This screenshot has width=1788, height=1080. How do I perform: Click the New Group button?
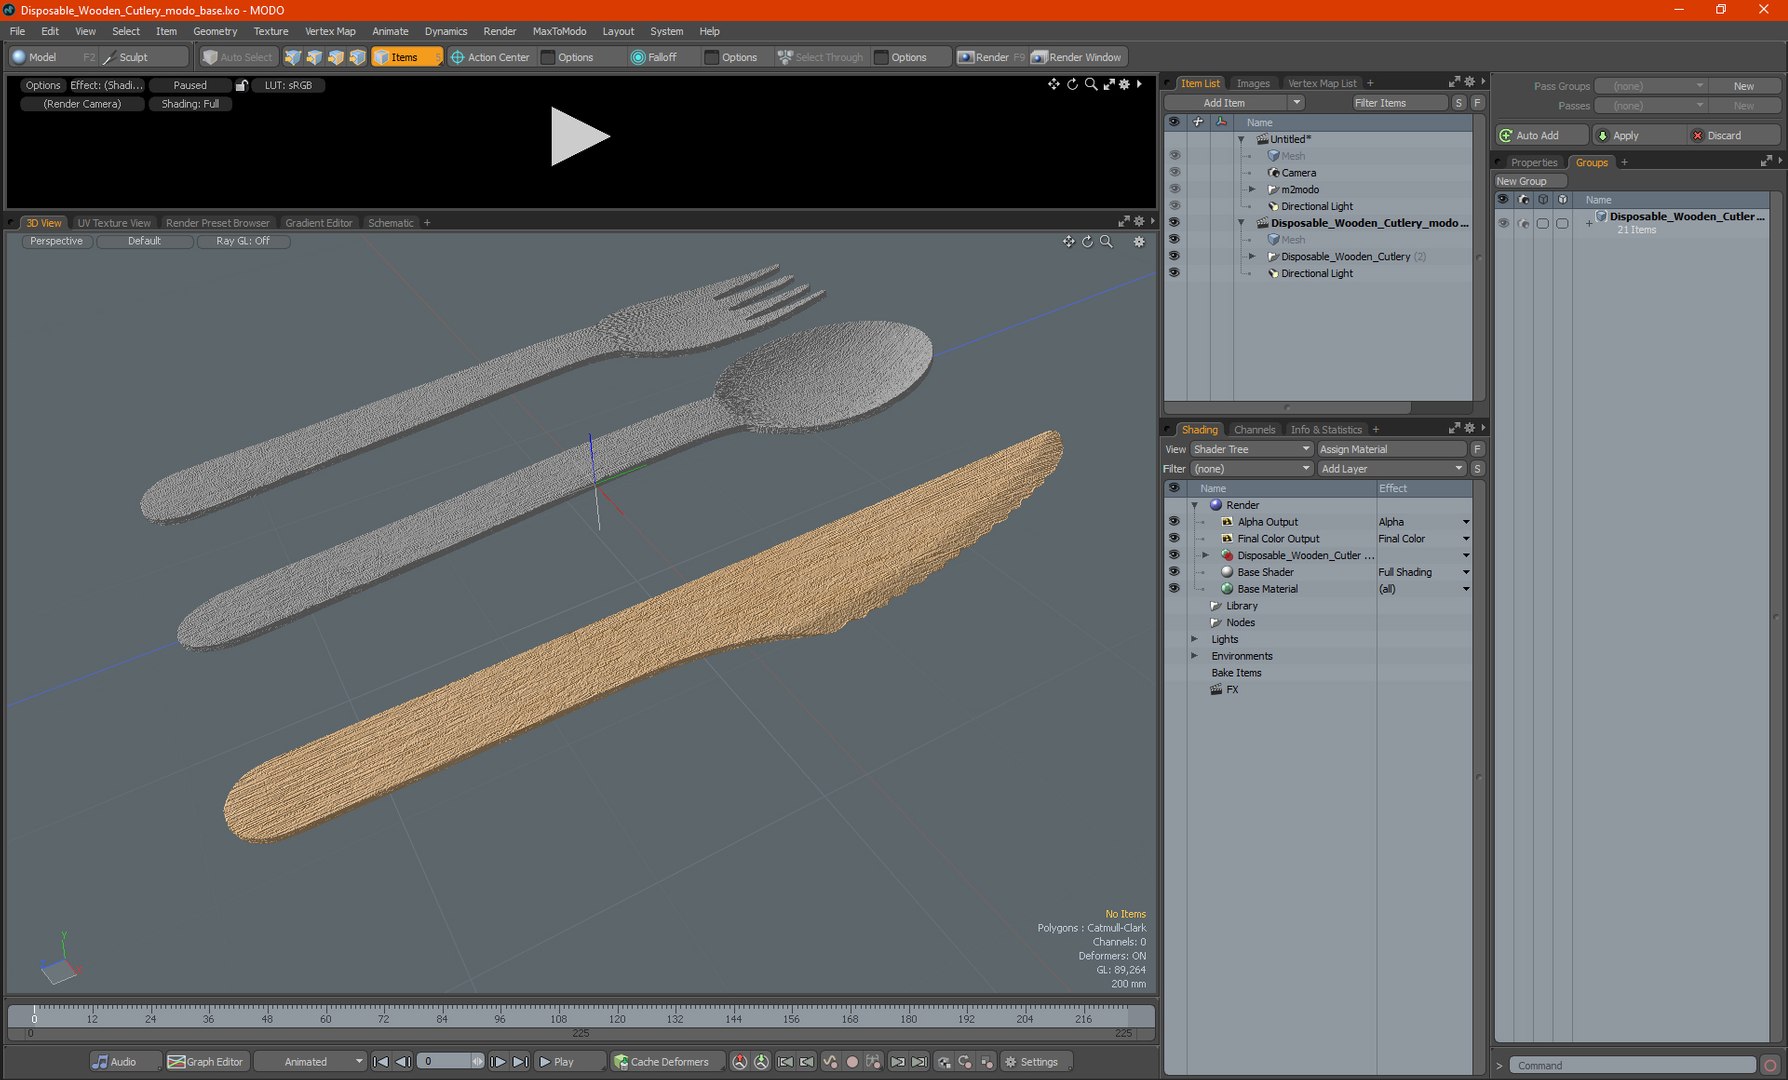[x=1530, y=181]
